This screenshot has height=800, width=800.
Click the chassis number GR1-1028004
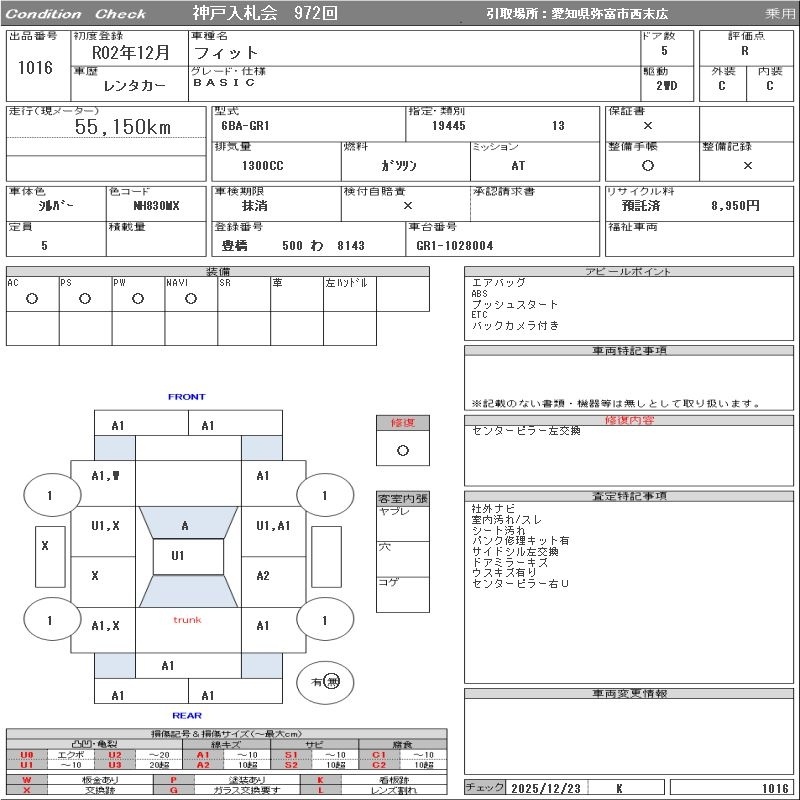pyautogui.click(x=455, y=245)
